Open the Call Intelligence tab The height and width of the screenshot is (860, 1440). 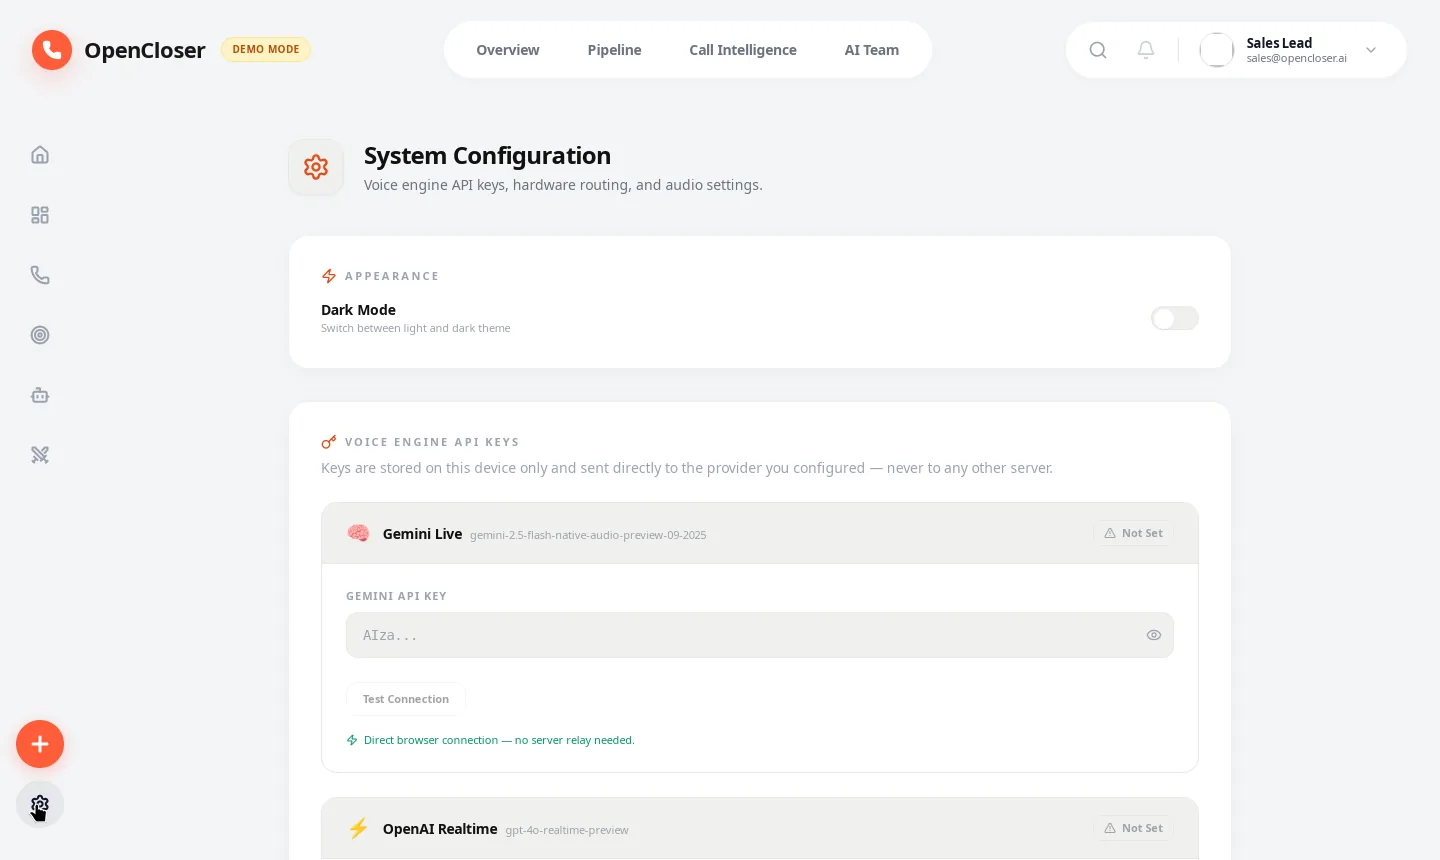[743, 50]
